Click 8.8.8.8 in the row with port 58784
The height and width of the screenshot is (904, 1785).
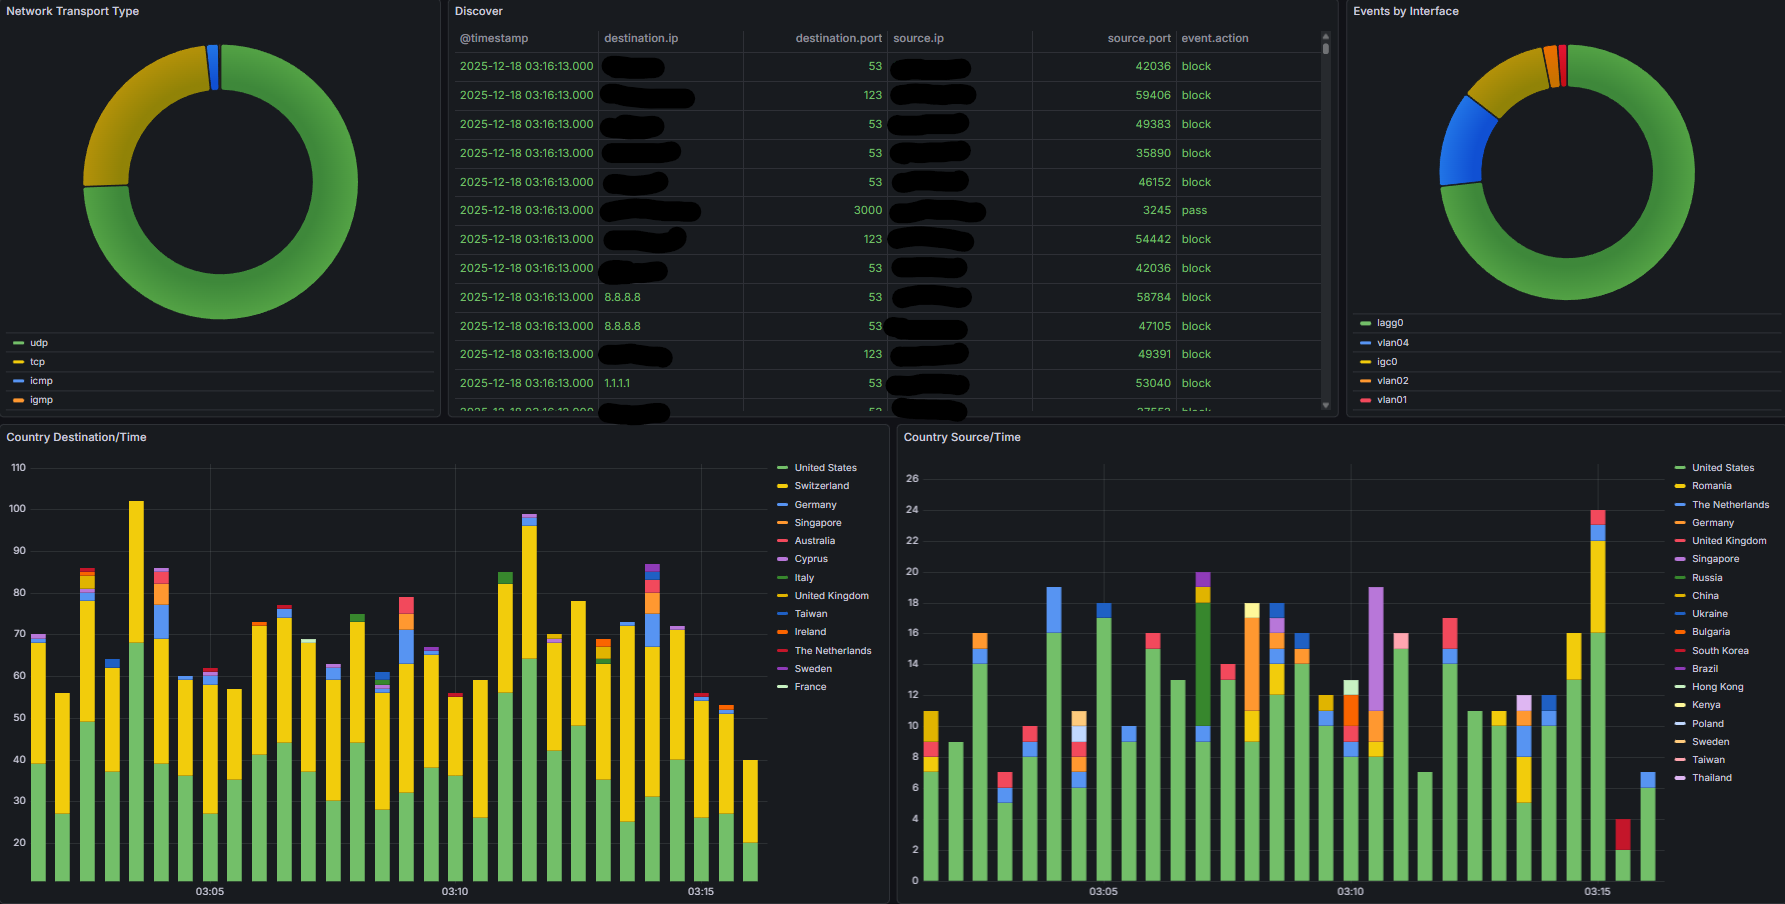click(x=622, y=297)
